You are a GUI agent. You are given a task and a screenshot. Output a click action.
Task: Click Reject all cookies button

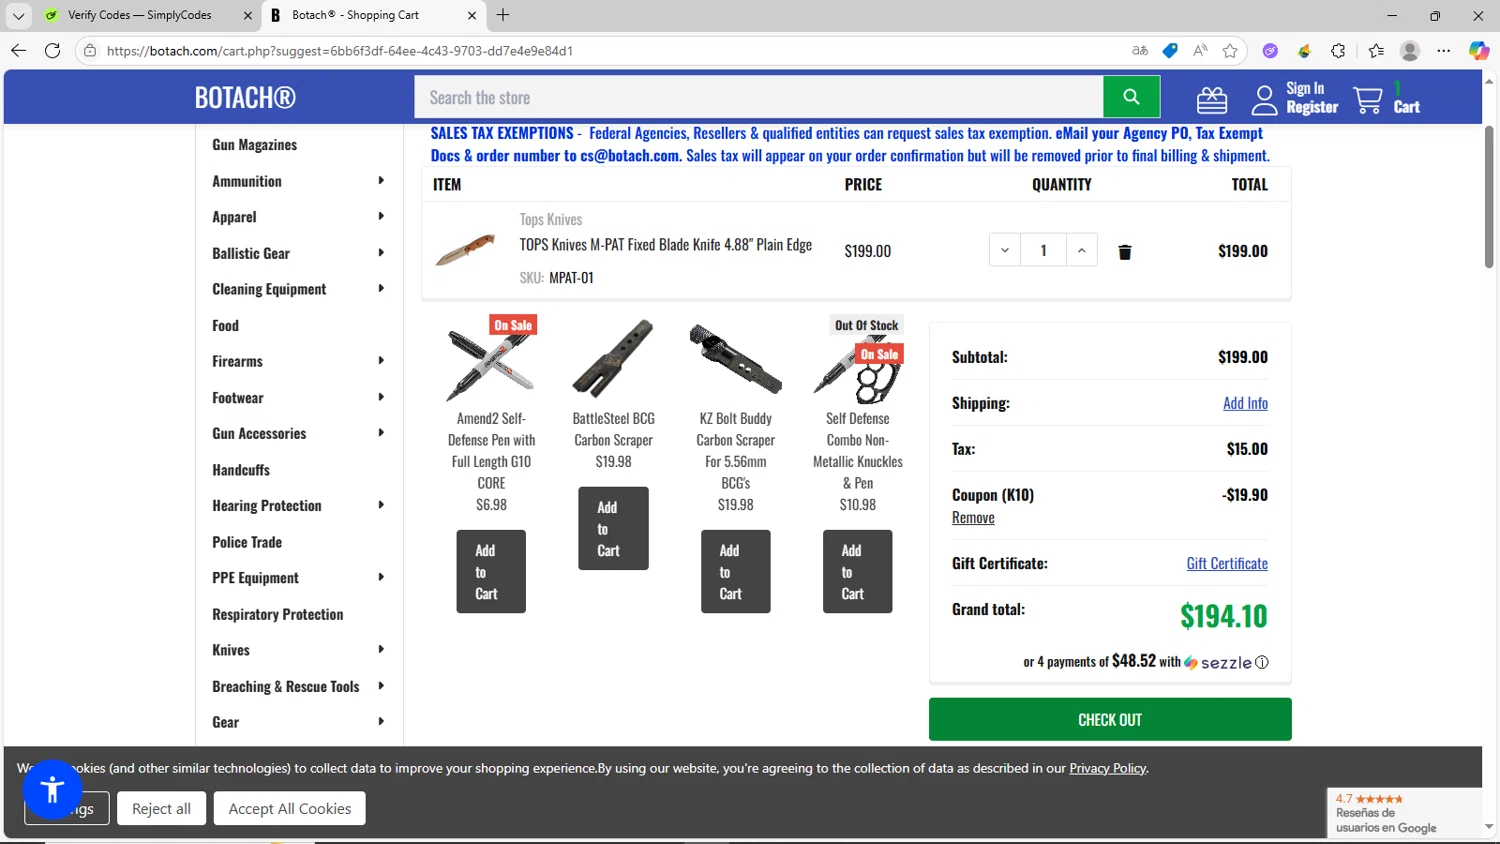(x=161, y=808)
